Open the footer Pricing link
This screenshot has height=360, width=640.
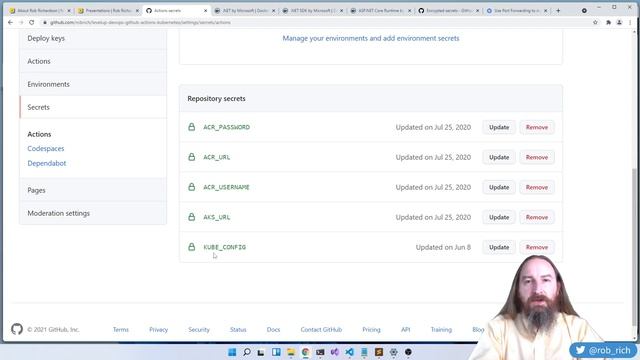click(371, 329)
